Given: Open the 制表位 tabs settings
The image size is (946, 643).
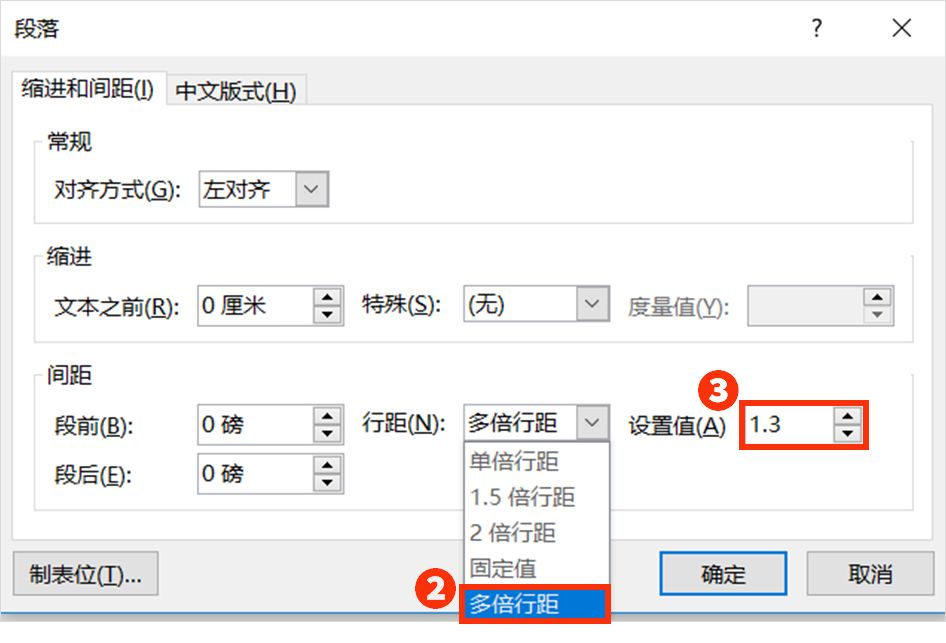Looking at the screenshot, I should pyautogui.click(x=85, y=575).
